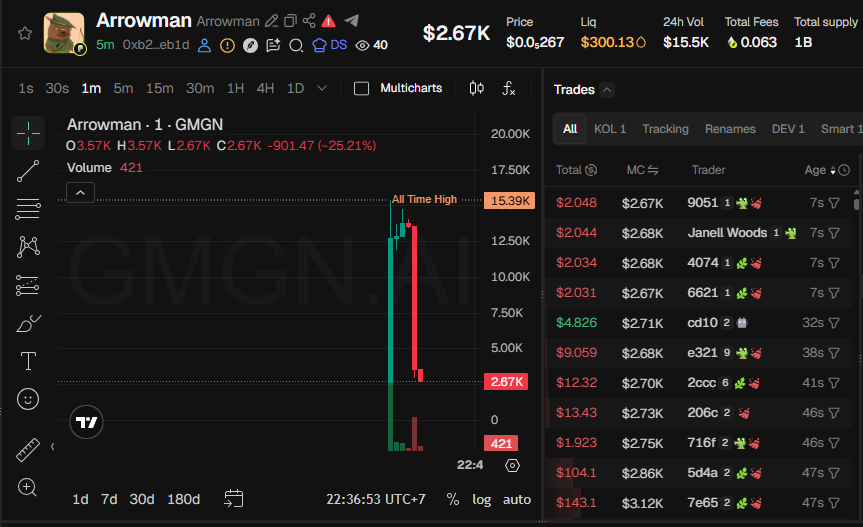Set chart range to 180d

(183, 499)
